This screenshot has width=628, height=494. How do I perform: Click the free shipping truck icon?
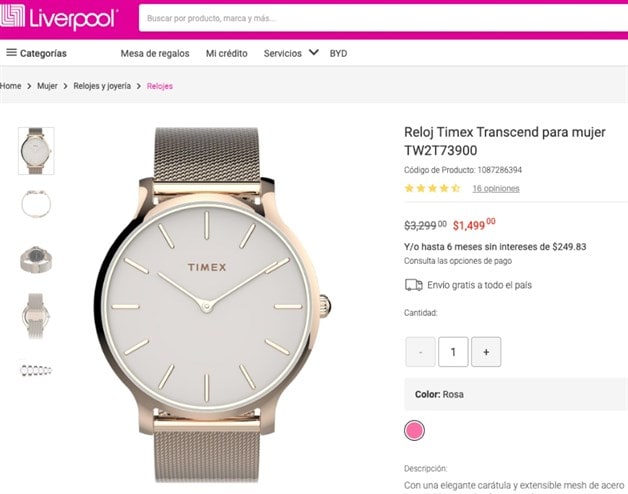tap(413, 284)
